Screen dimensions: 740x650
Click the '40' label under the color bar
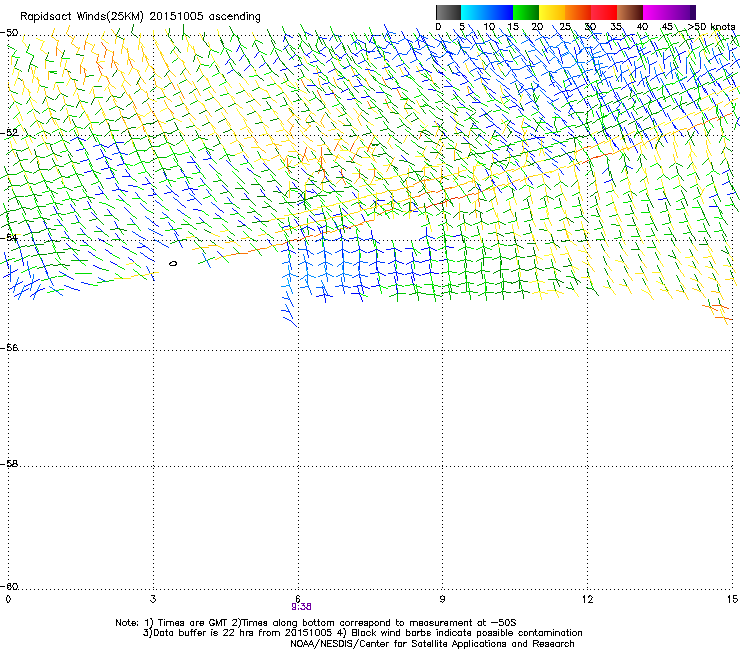click(642, 27)
